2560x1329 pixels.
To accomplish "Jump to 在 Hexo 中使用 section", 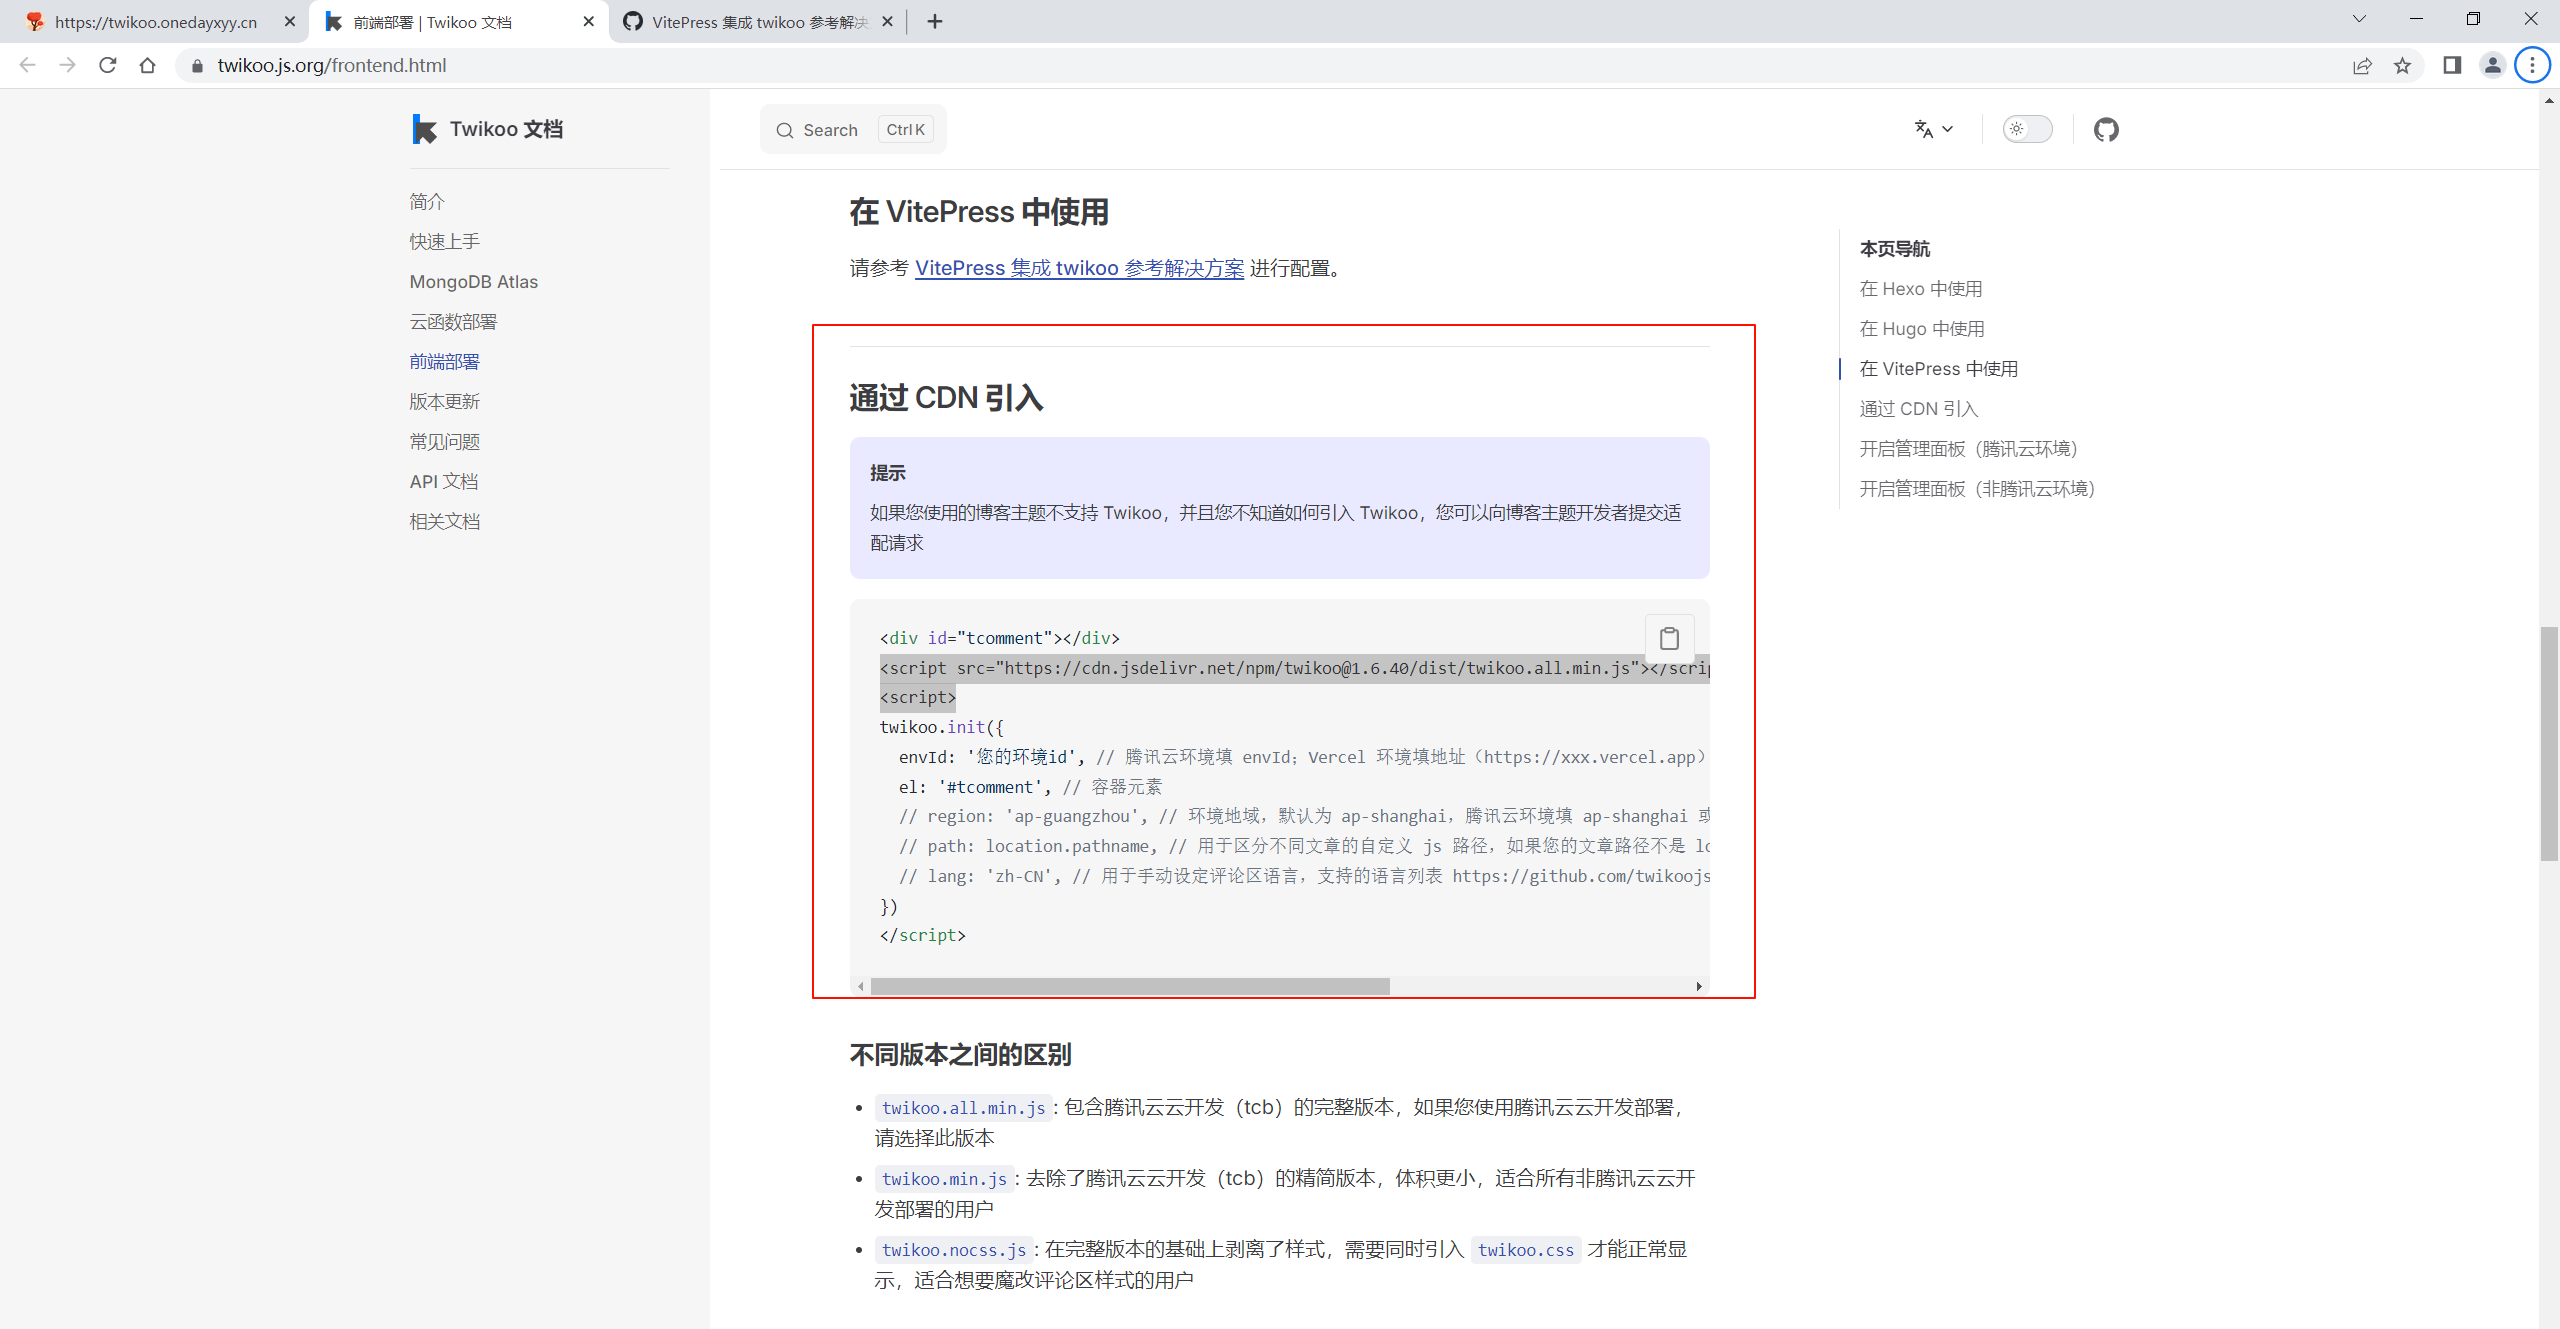I will (x=1920, y=289).
